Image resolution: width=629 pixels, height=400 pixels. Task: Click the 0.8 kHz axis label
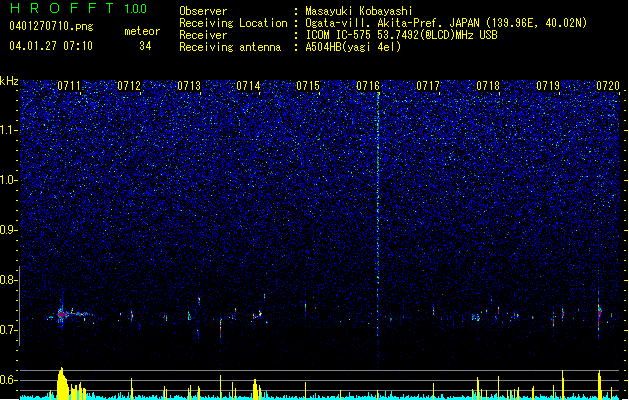tap(9, 280)
